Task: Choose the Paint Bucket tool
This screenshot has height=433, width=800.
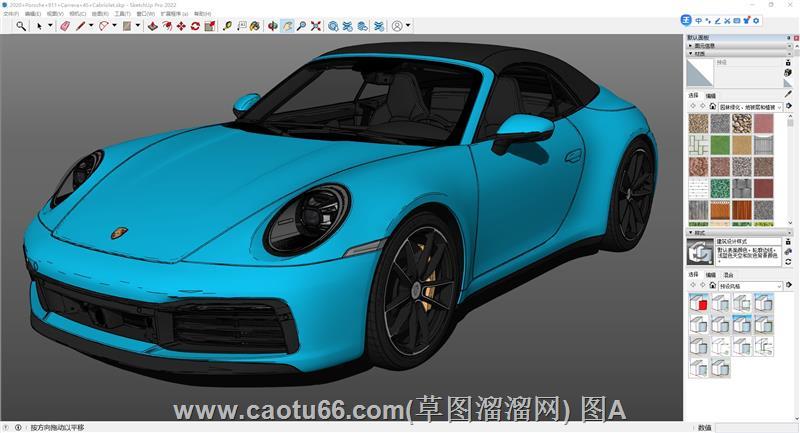Action: coord(255,26)
